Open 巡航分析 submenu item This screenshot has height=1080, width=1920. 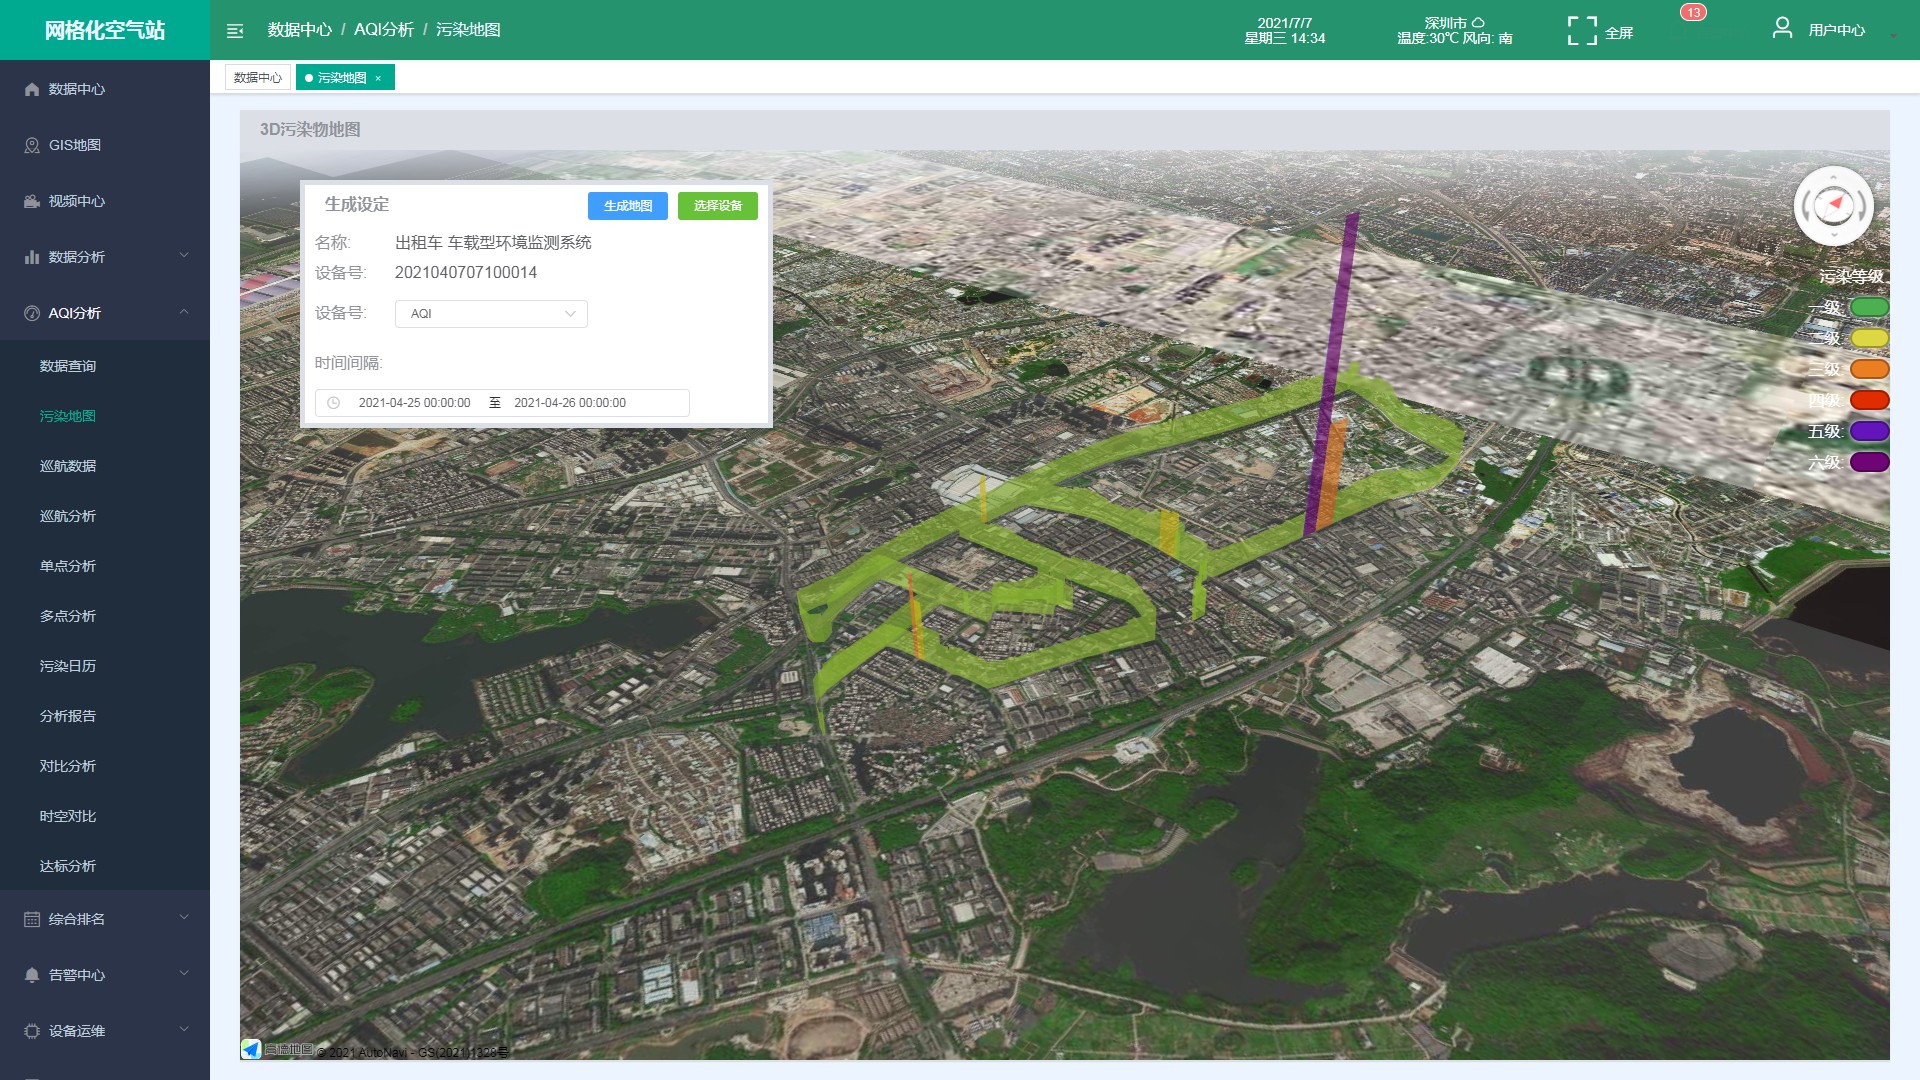click(x=68, y=516)
